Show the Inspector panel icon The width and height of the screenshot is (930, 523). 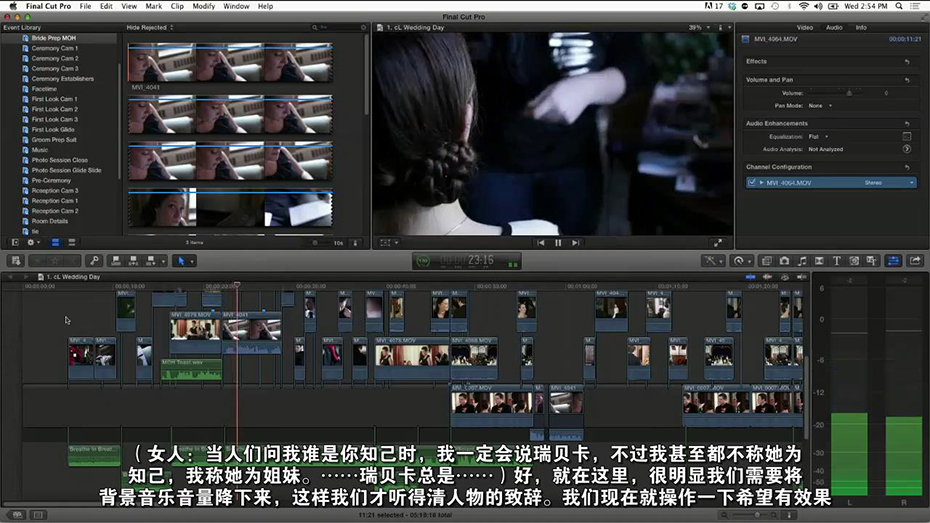tap(894, 261)
